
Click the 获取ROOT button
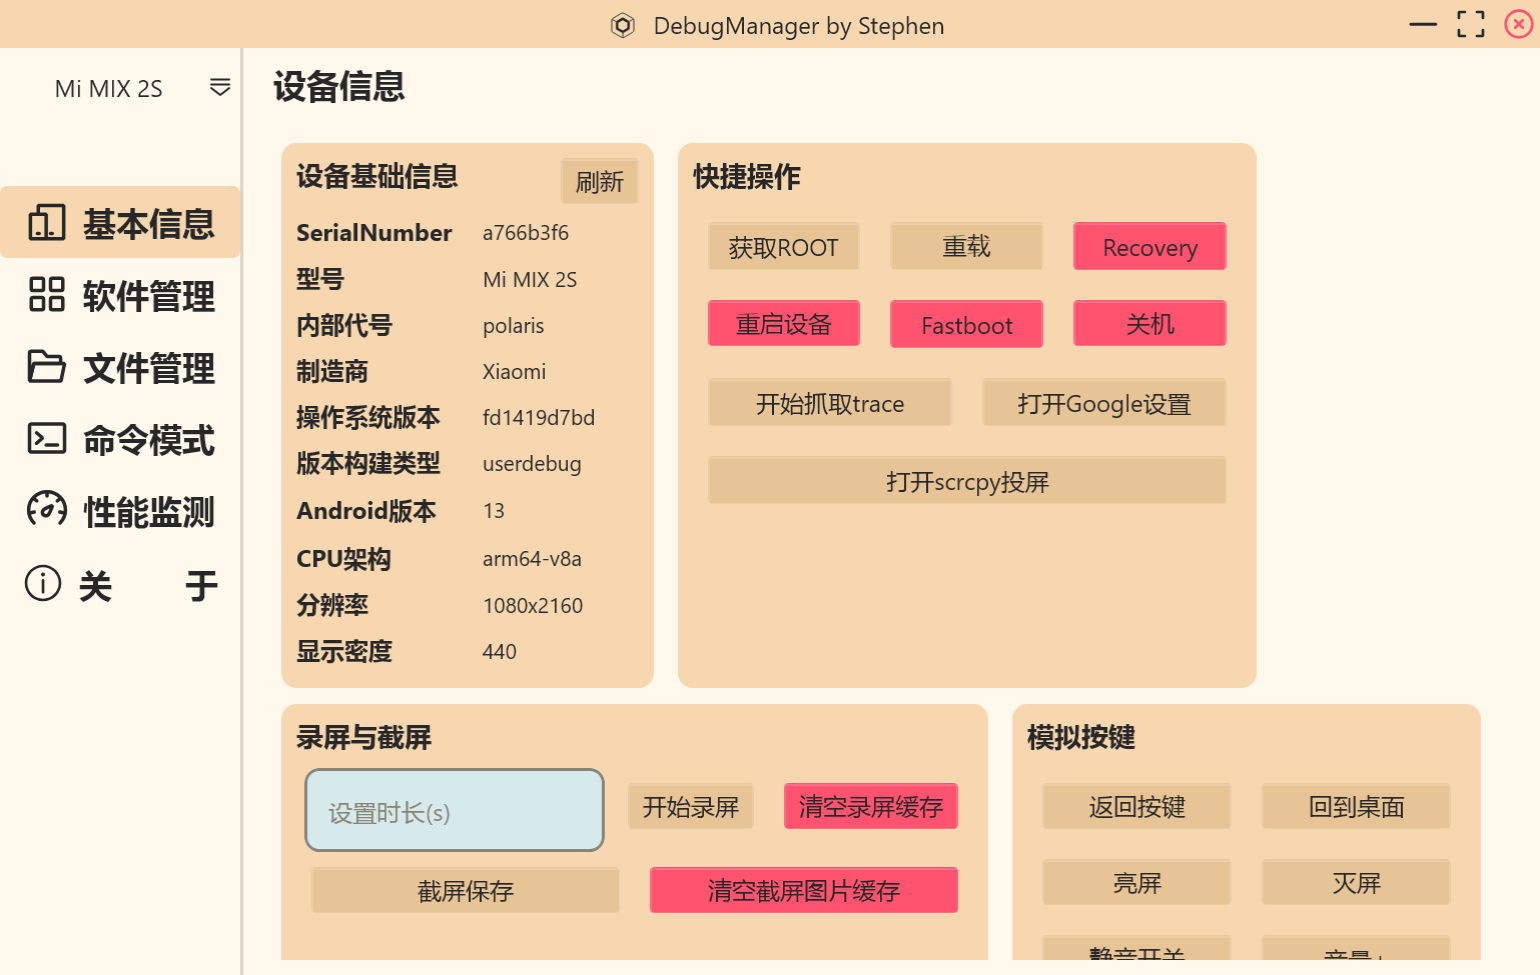click(783, 247)
